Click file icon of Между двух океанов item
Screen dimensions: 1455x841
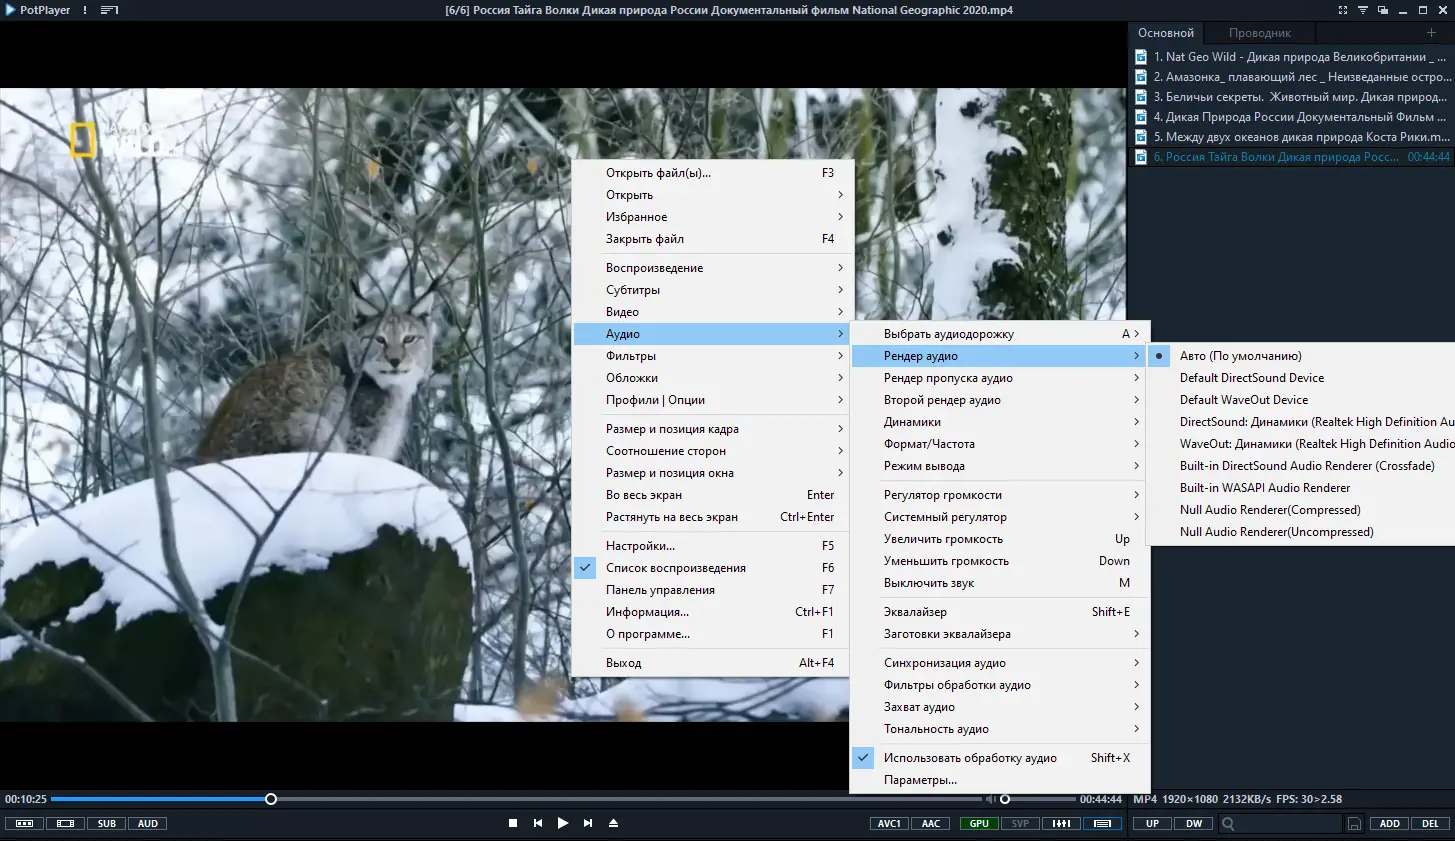coord(1141,137)
